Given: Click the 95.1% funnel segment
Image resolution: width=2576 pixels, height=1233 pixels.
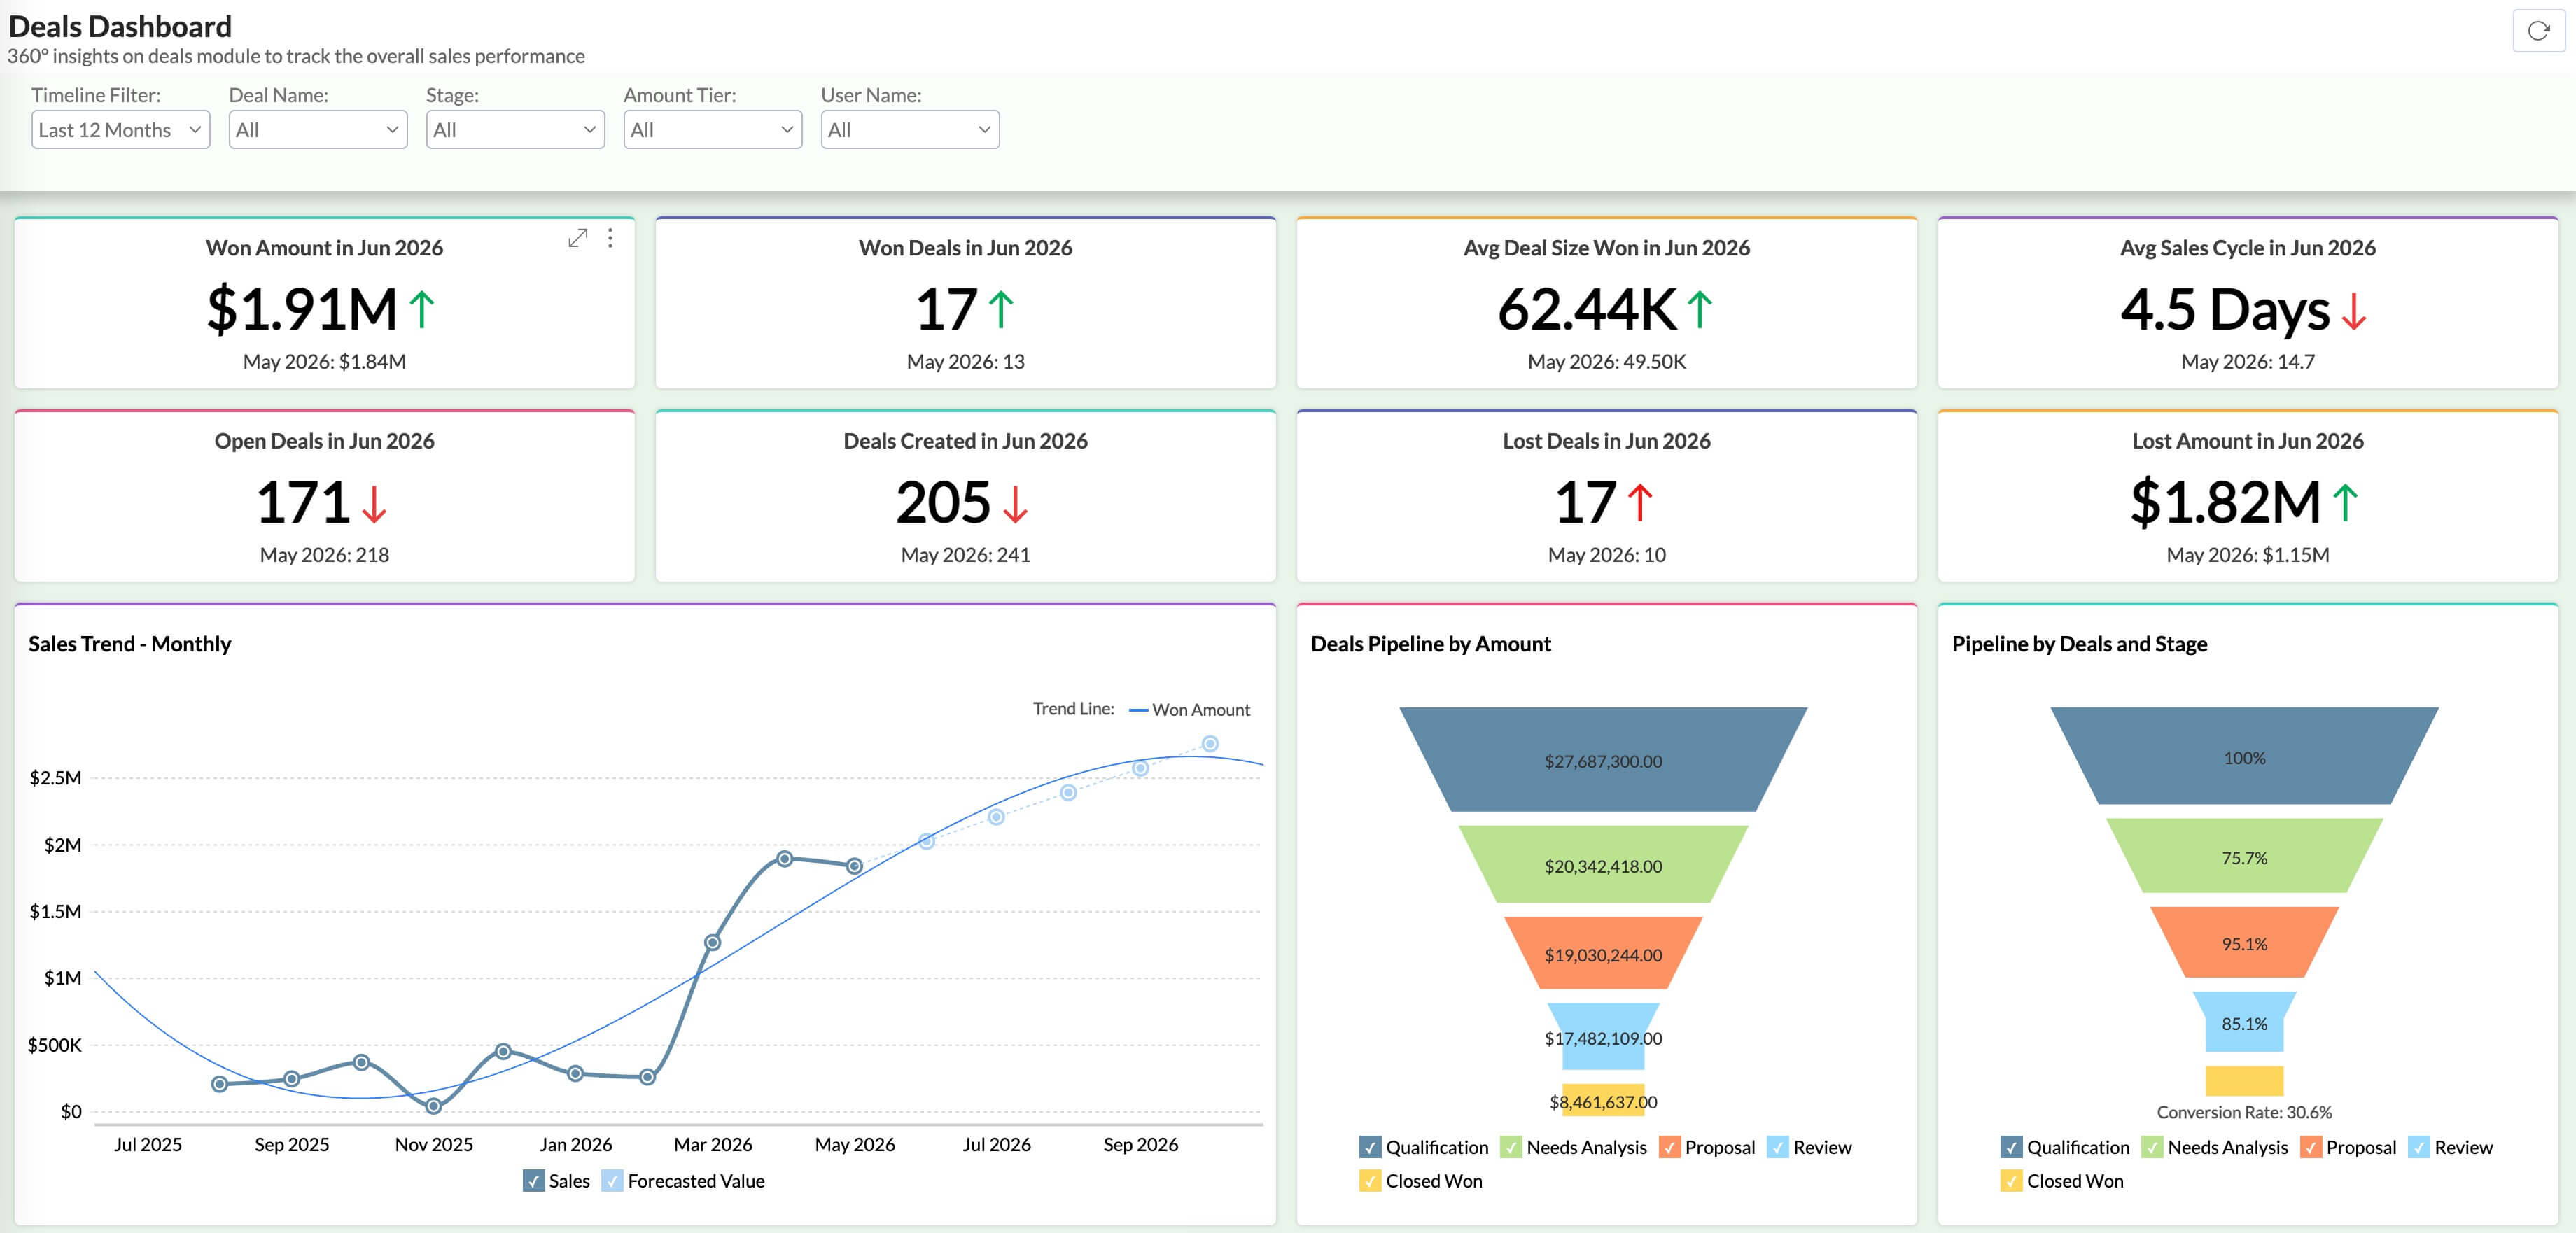Looking at the screenshot, I should coord(2244,942).
